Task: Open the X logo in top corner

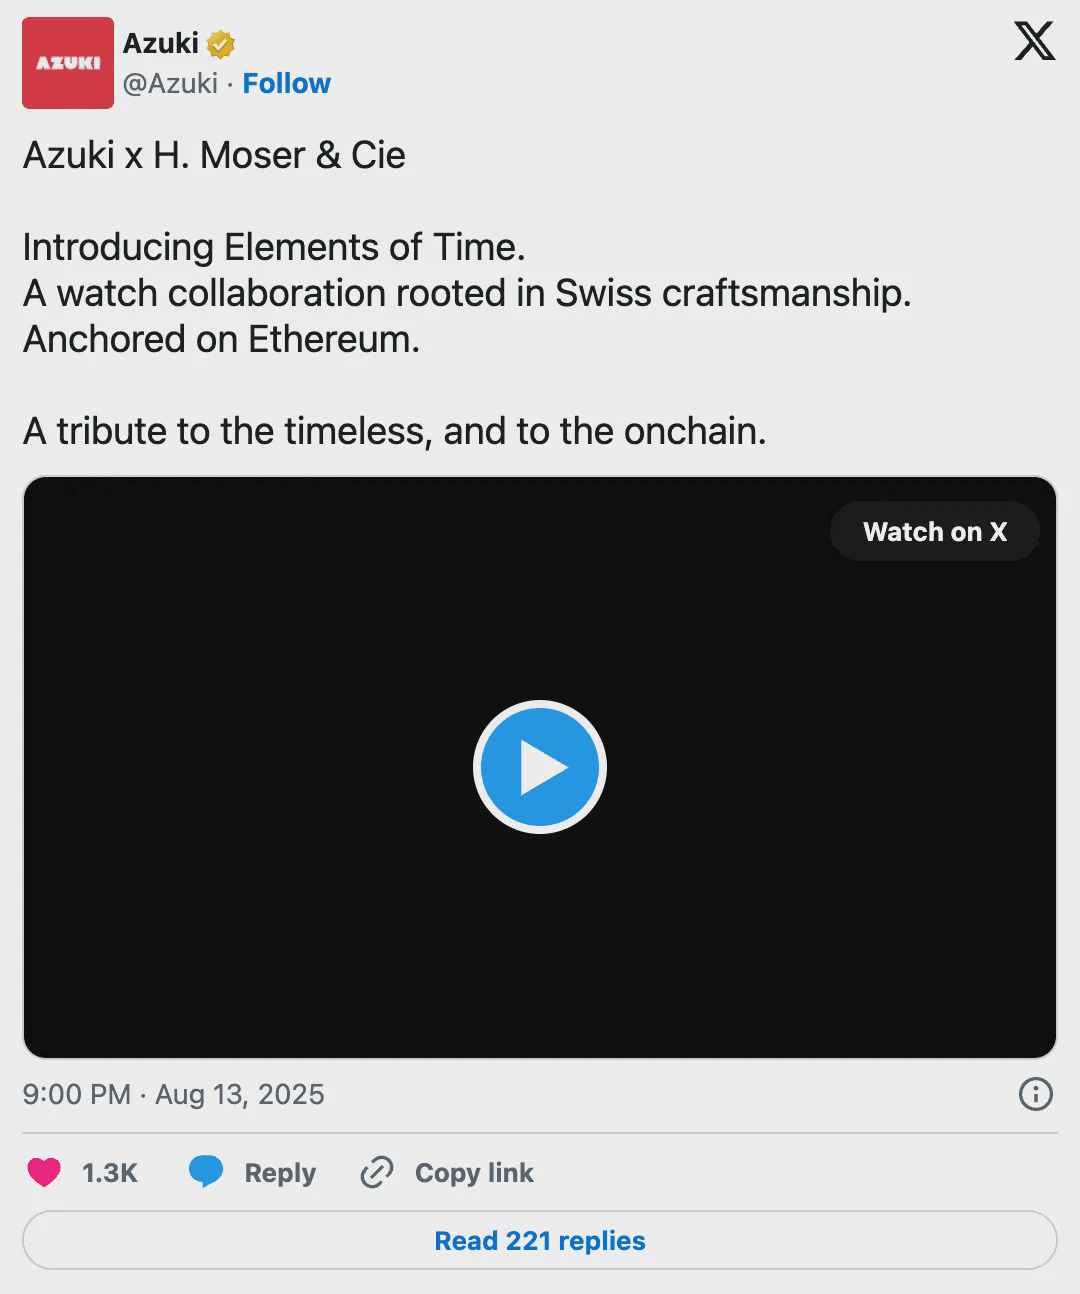Action: (x=1034, y=42)
